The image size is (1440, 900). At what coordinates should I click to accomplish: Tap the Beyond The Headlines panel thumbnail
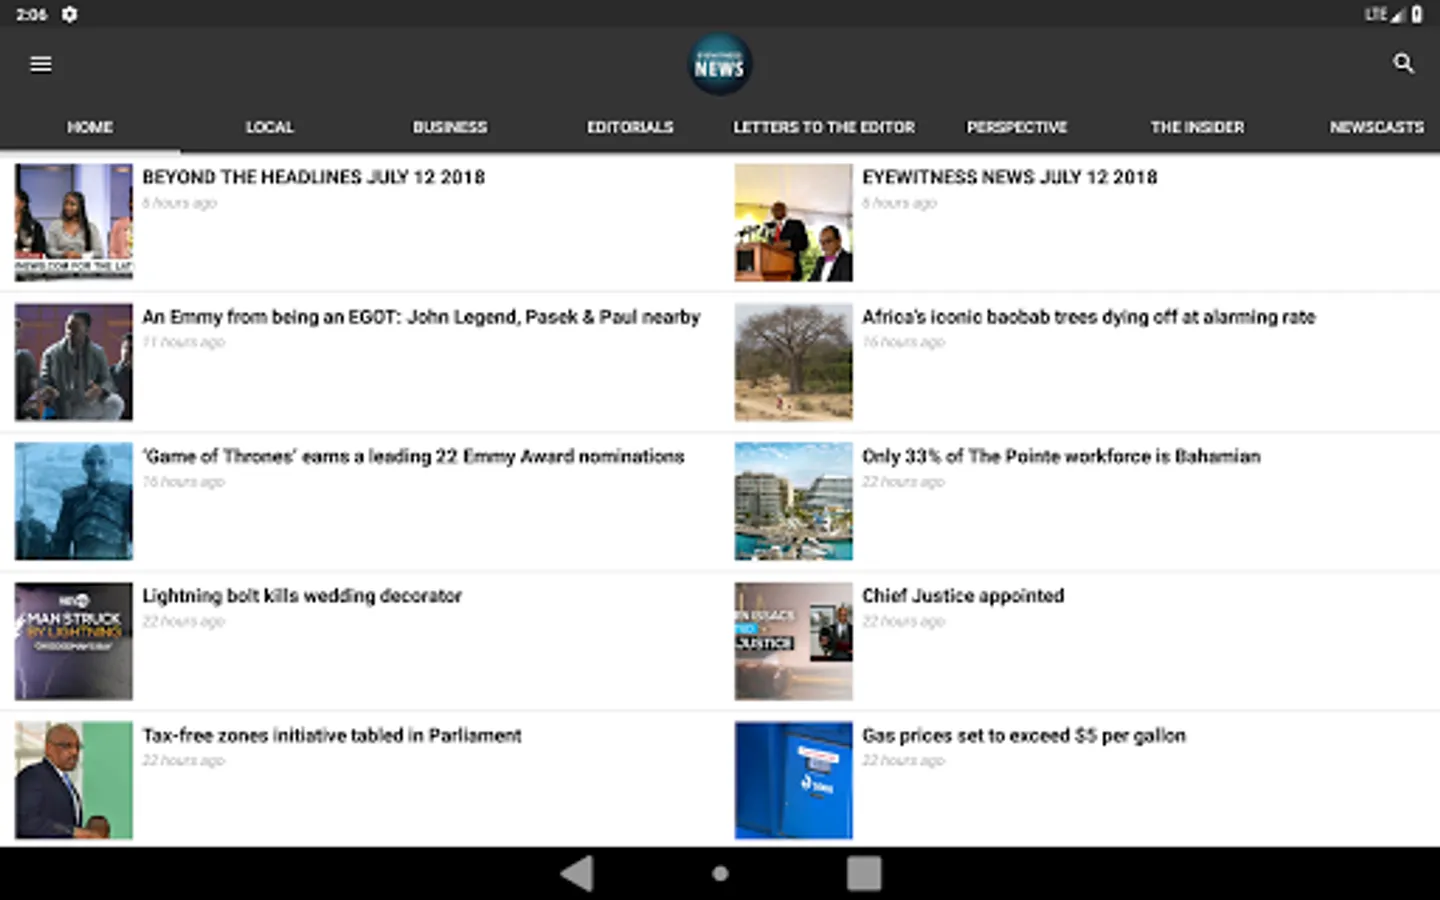coord(74,222)
